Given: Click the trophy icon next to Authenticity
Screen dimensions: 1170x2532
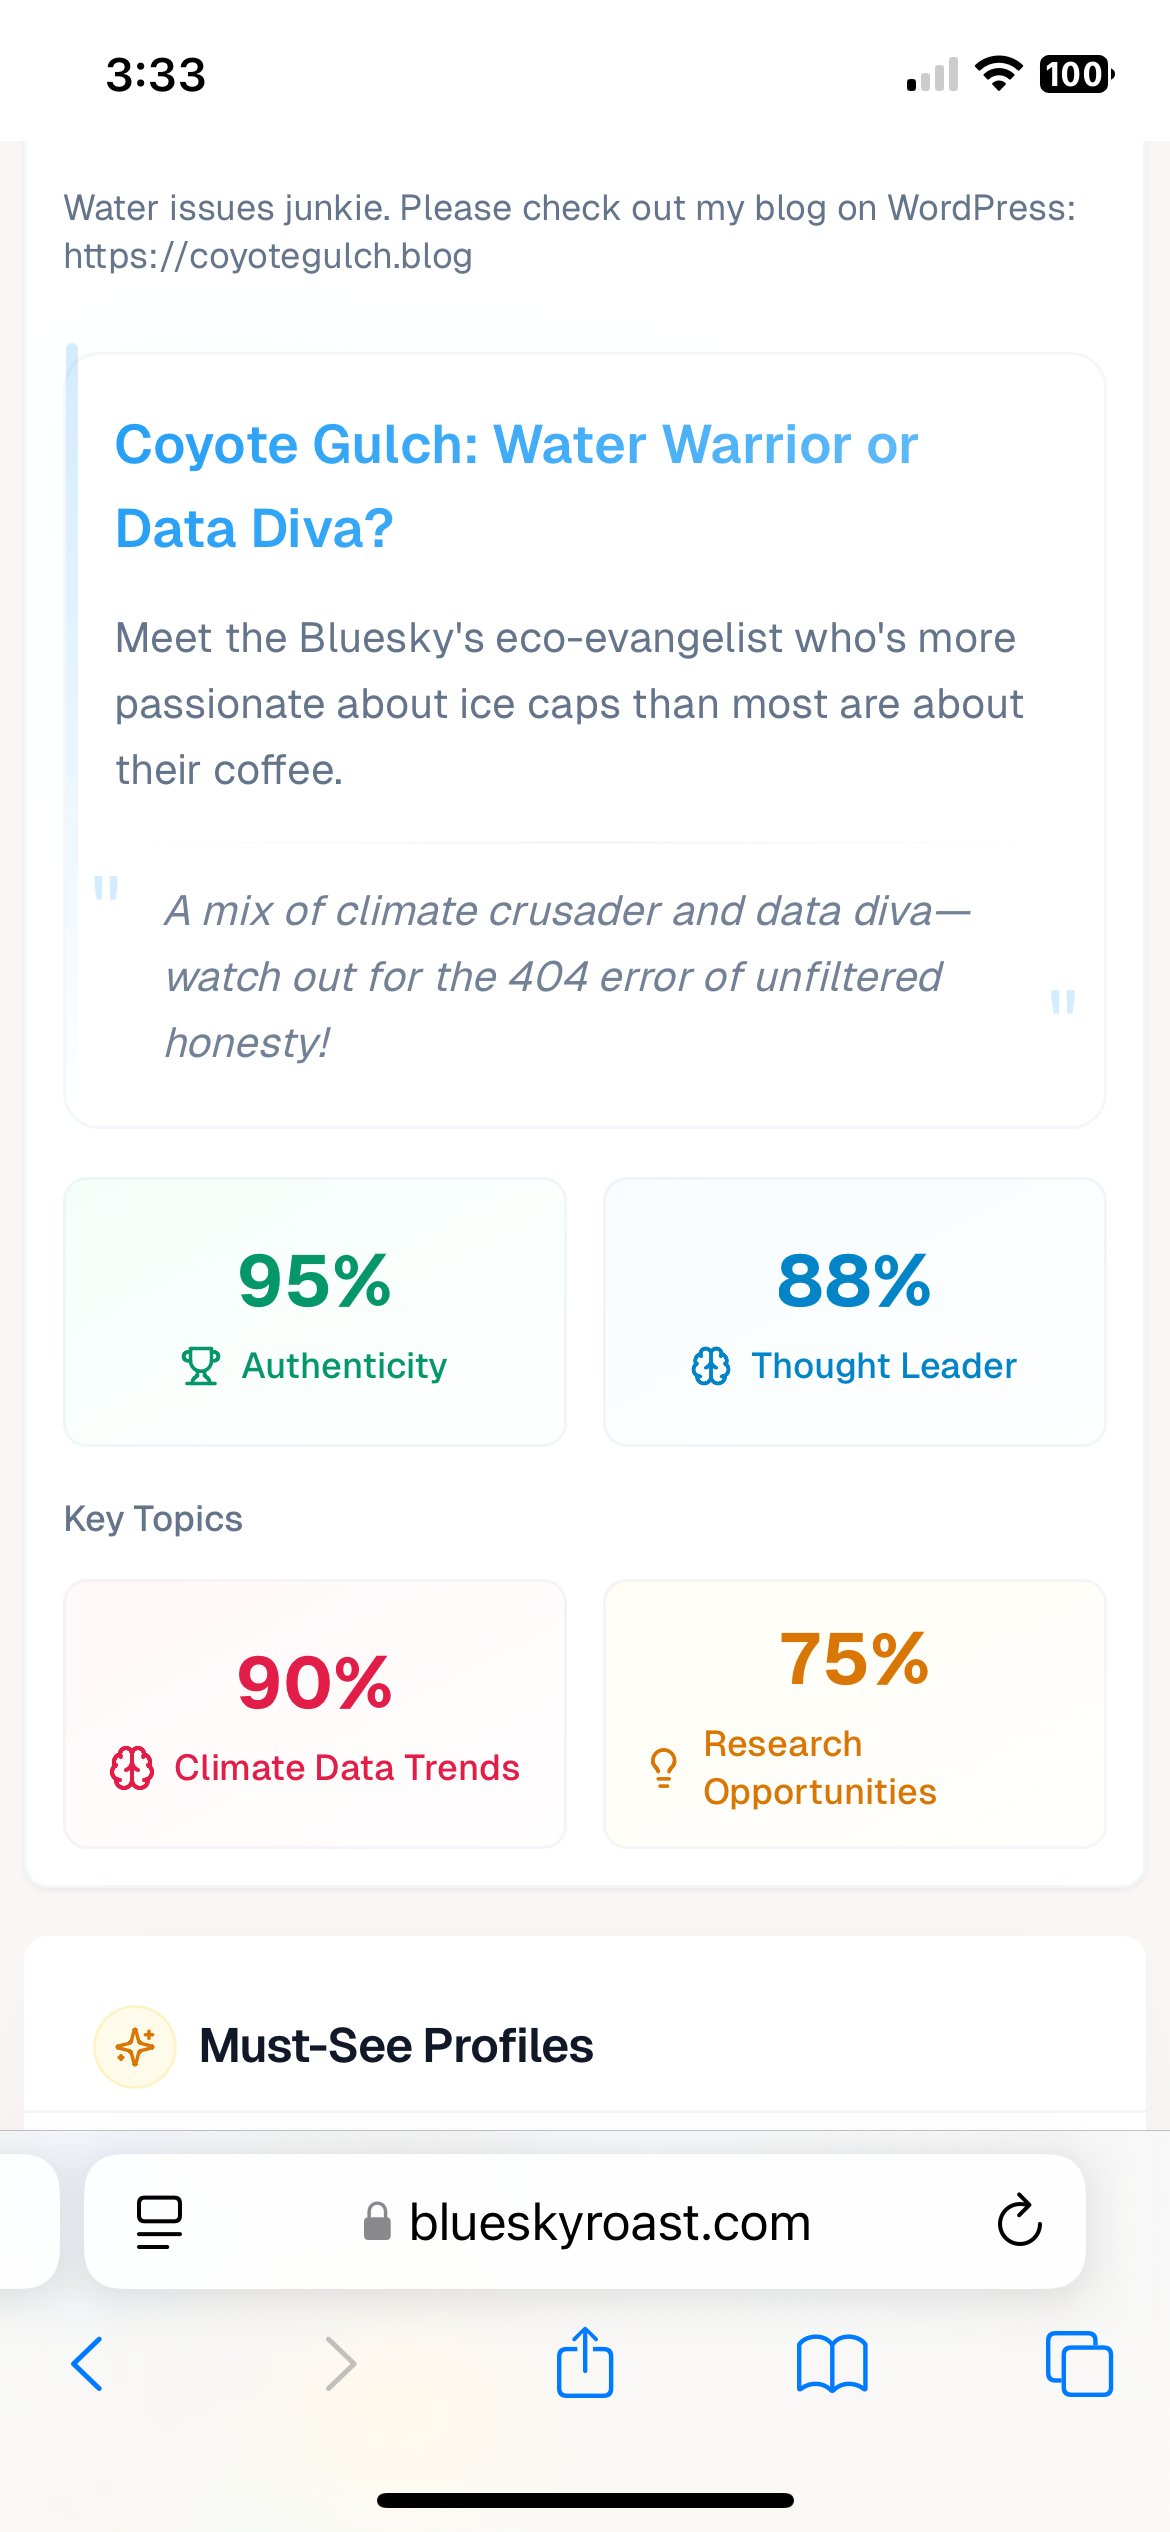Looking at the screenshot, I should pyautogui.click(x=200, y=1366).
